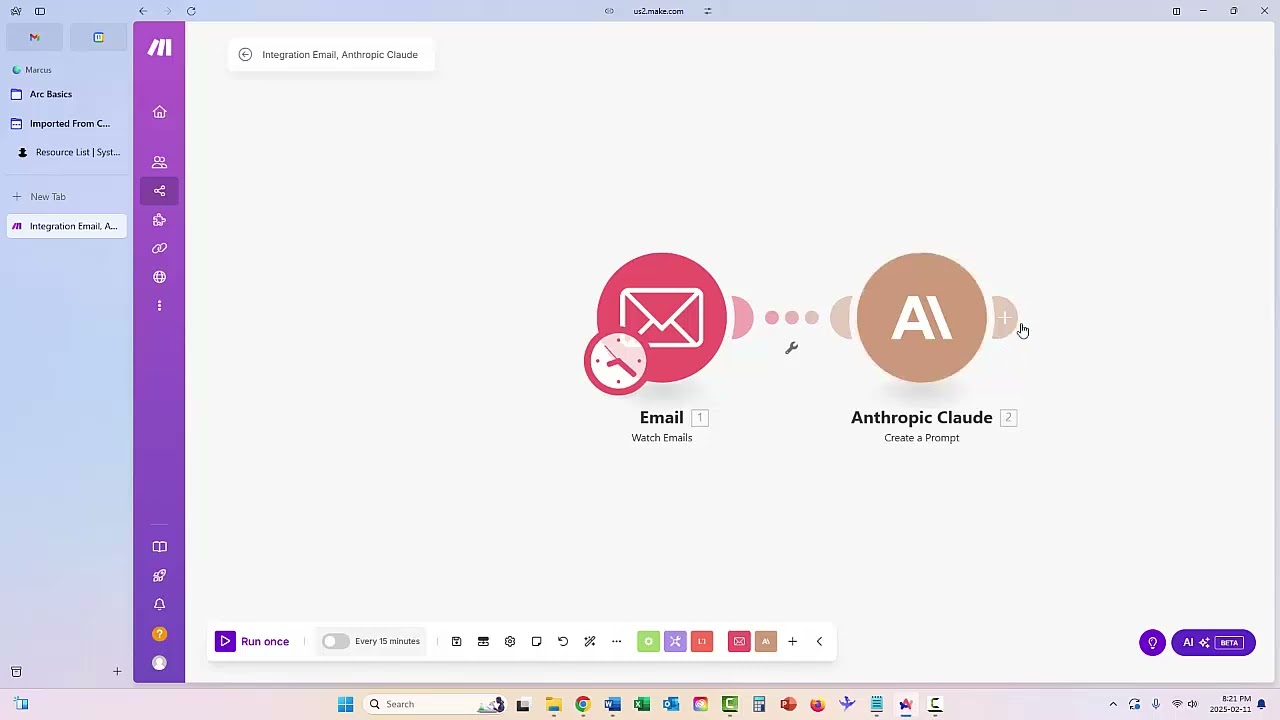
Task: Open Make home from sidebar
Action: click(x=159, y=112)
